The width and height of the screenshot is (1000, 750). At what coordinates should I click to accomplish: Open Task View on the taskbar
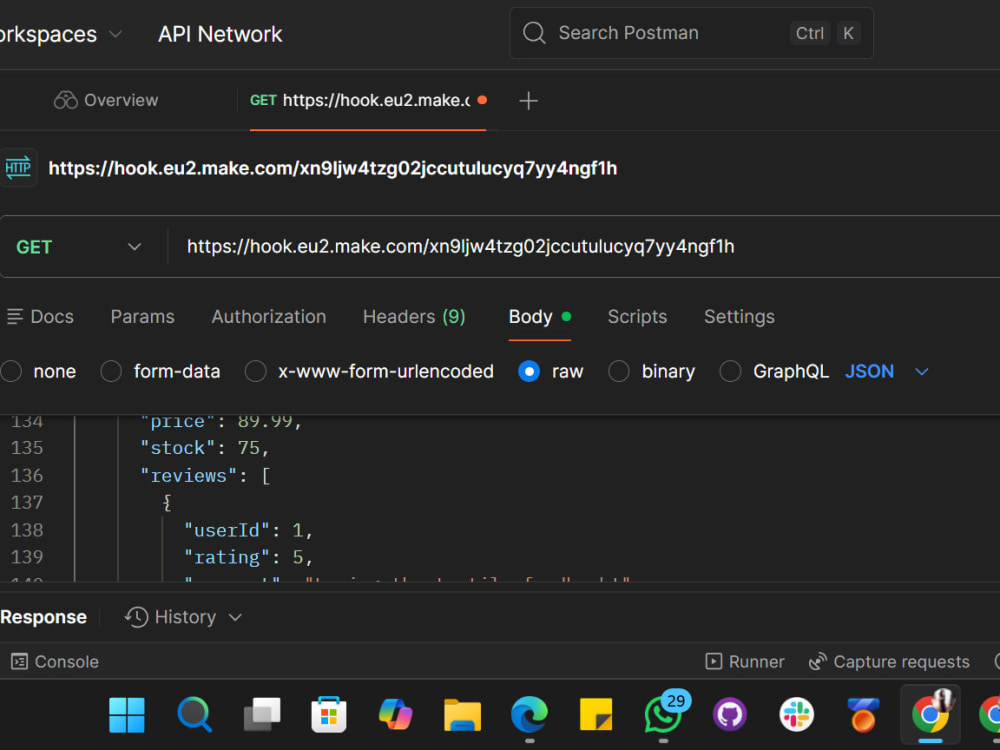pos(262,715)
